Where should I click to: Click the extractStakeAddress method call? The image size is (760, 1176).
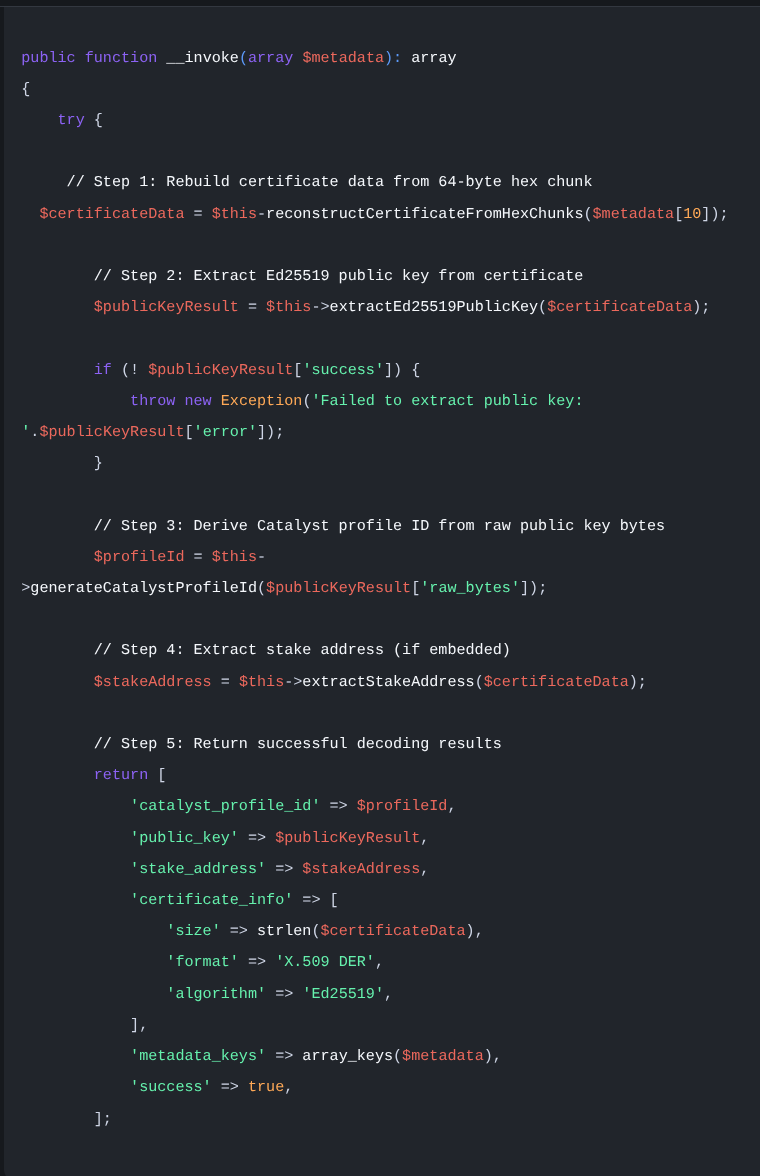(x=388, y=682)
